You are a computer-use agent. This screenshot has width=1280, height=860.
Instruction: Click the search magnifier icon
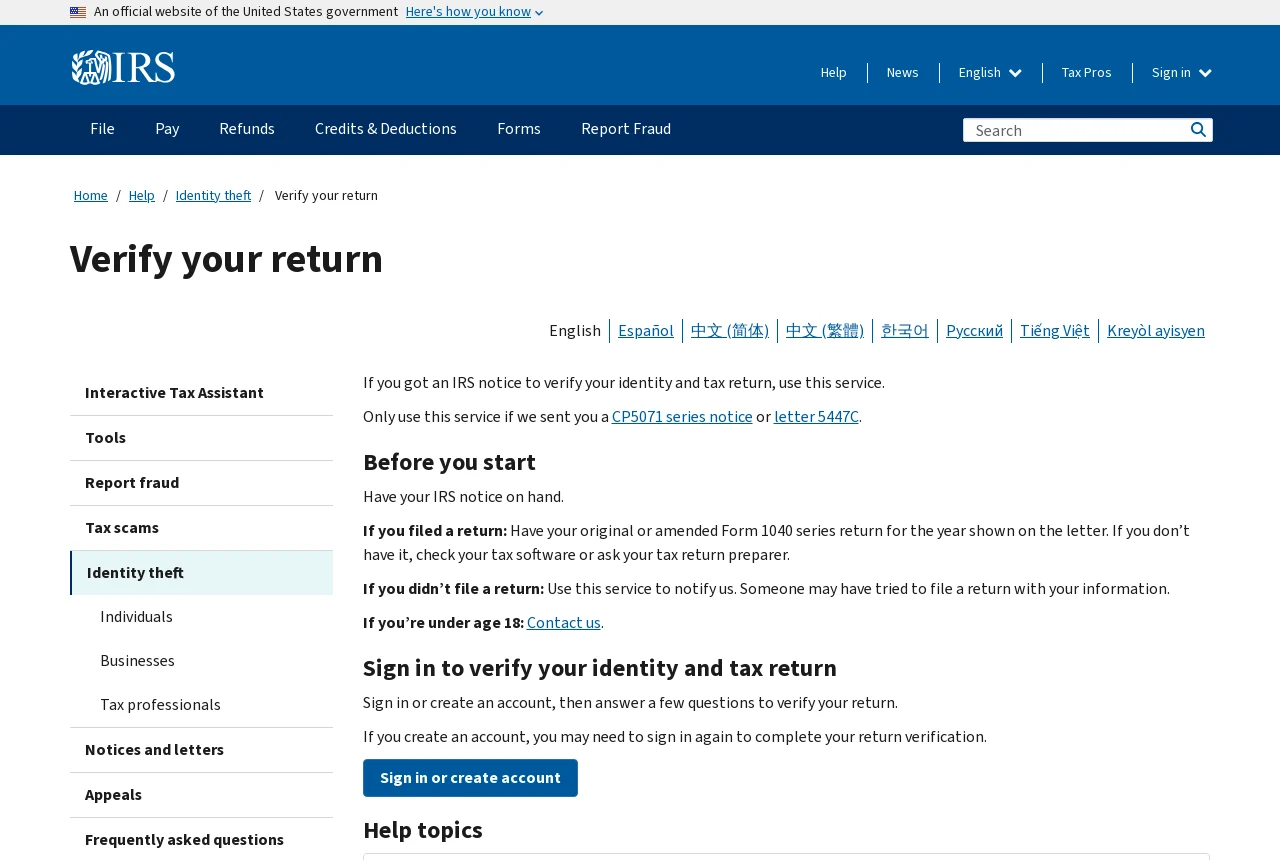(x=1198, y=130)
